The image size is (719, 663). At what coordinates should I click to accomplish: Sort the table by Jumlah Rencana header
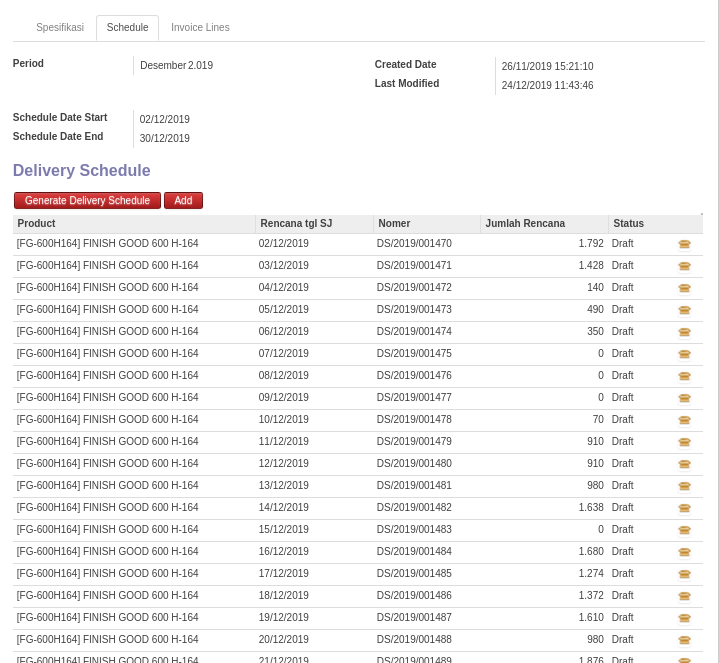coord(525,224)
